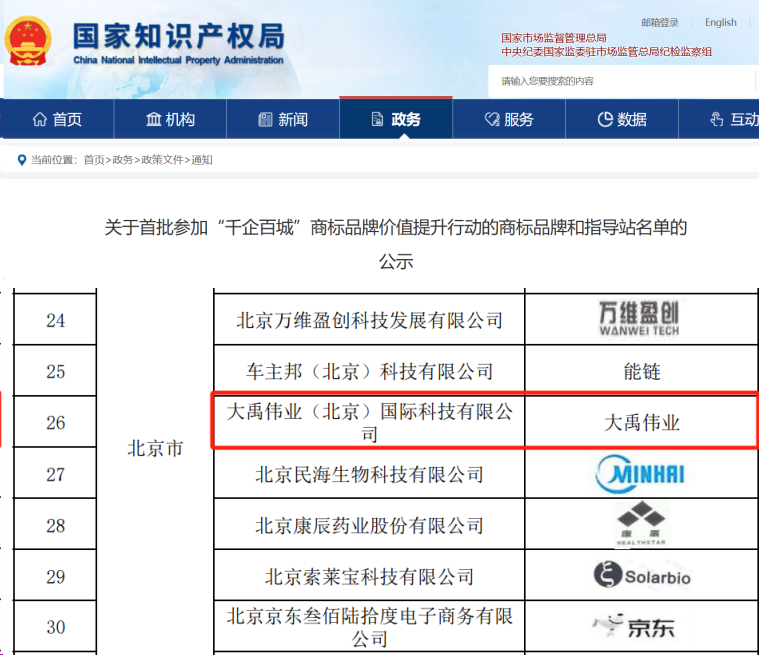Image resolution: width=759 pixels, height=655 pixels.
Task: Click the services heart icon
Action: (492, 119)
